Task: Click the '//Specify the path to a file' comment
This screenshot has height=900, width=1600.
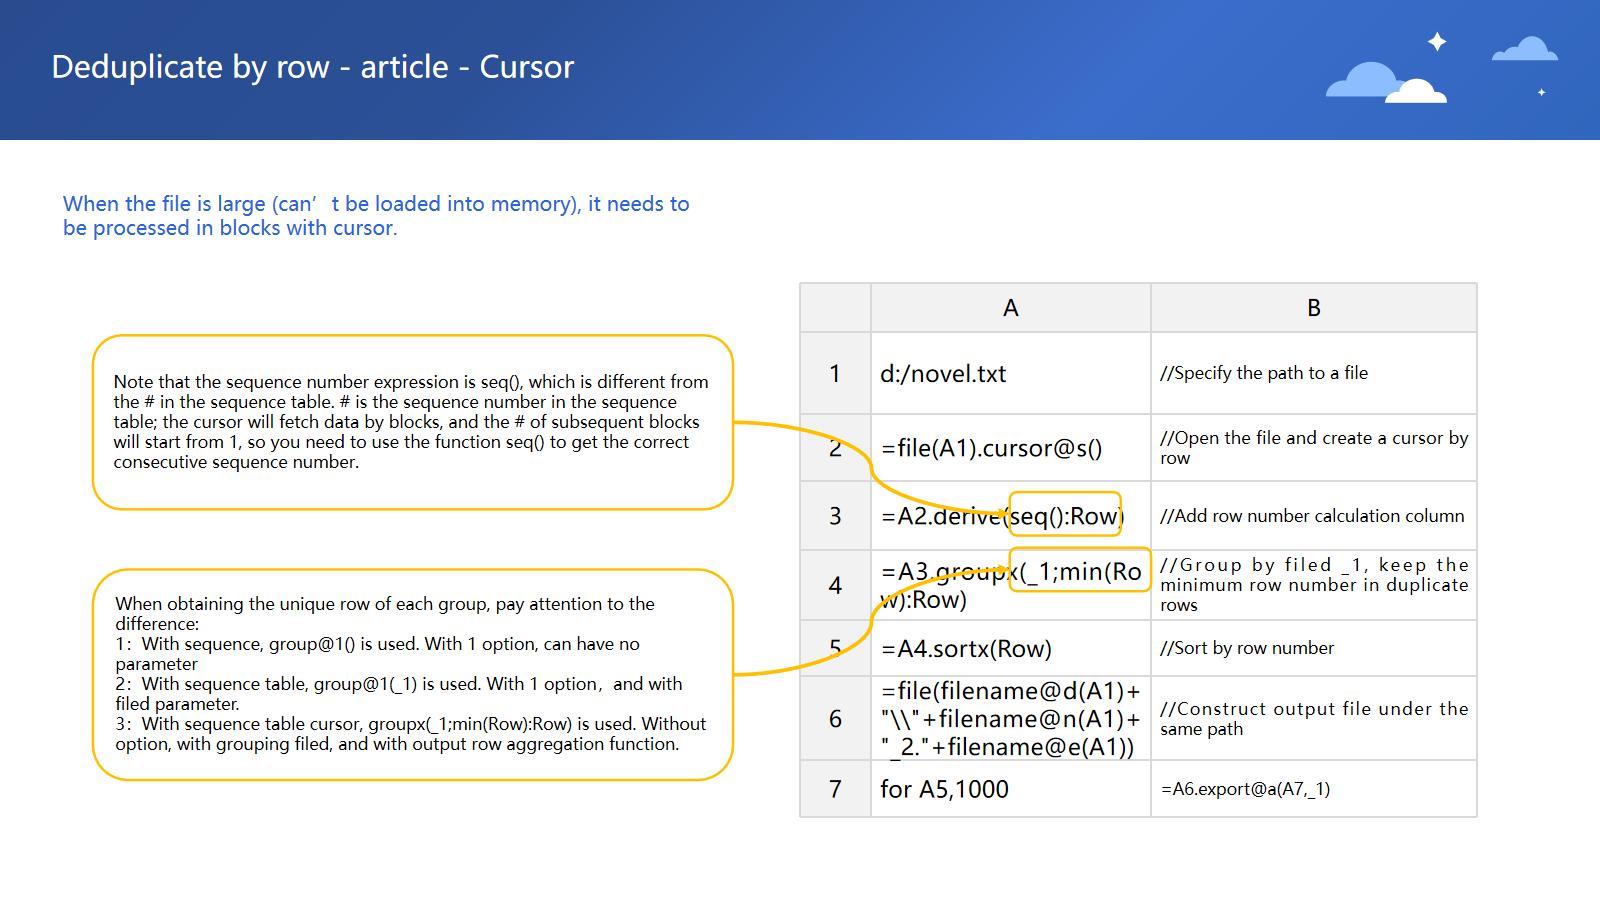Action: (1264, 373)
